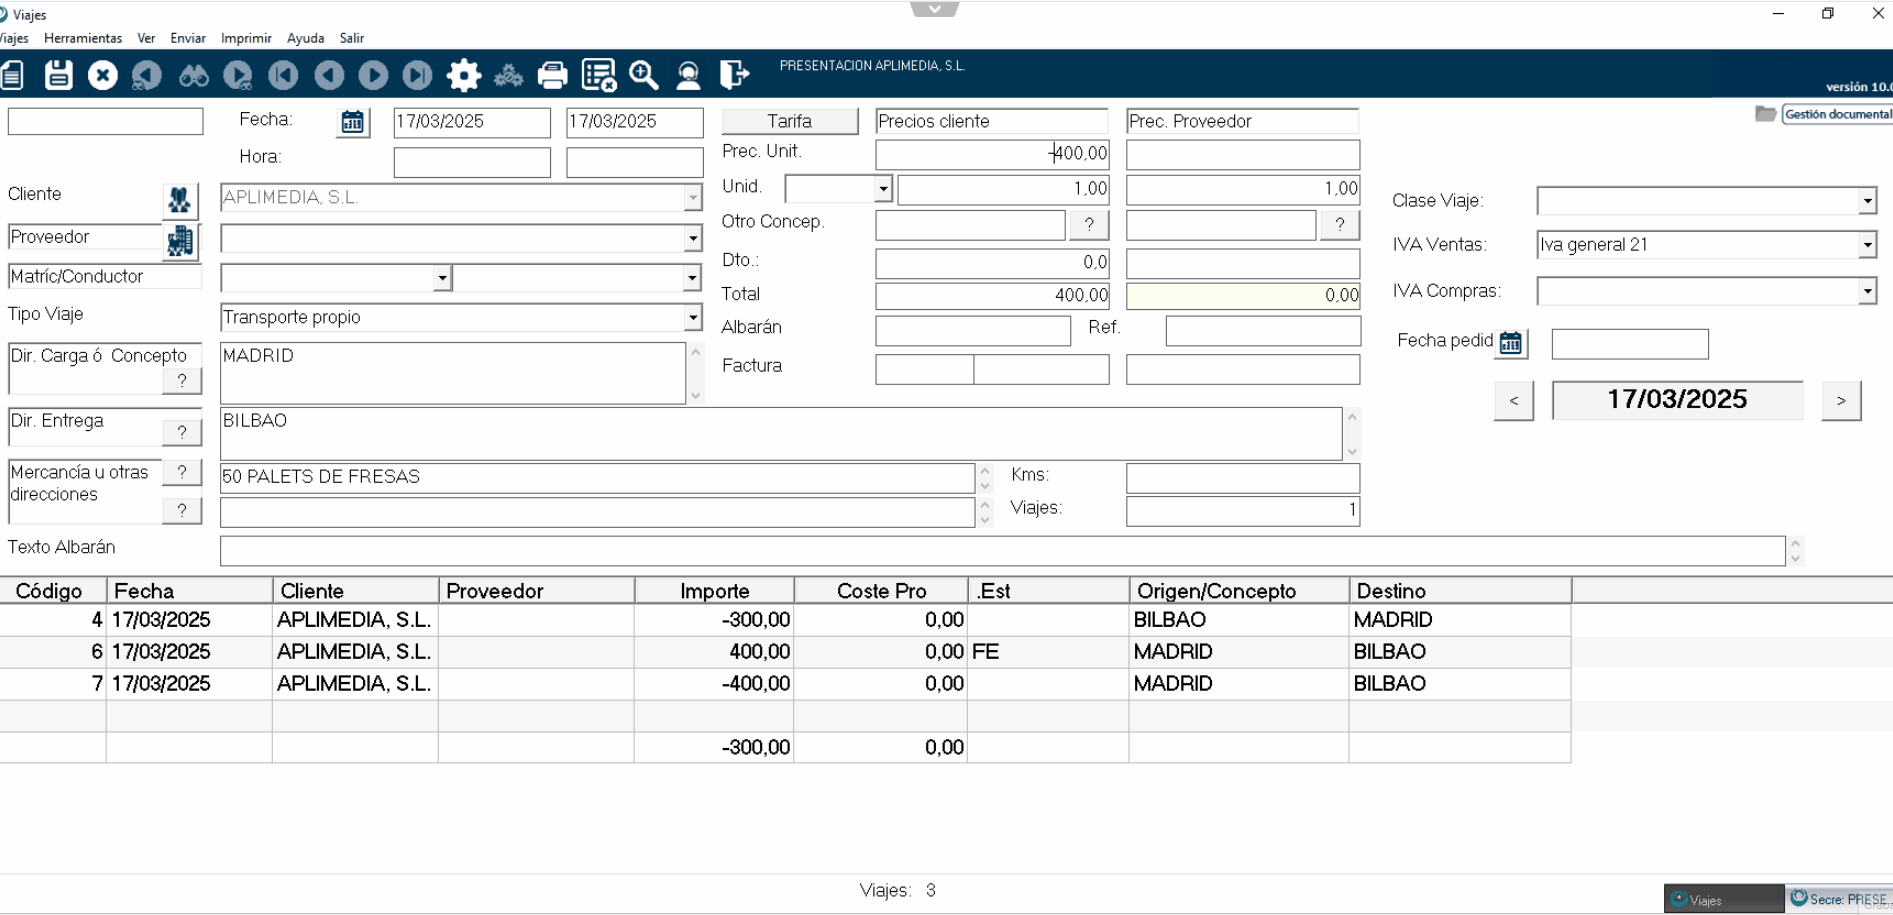Expand the Proveedor dropdown list
This screenshot has width=1893, height=915.
[x=692, y=239]
